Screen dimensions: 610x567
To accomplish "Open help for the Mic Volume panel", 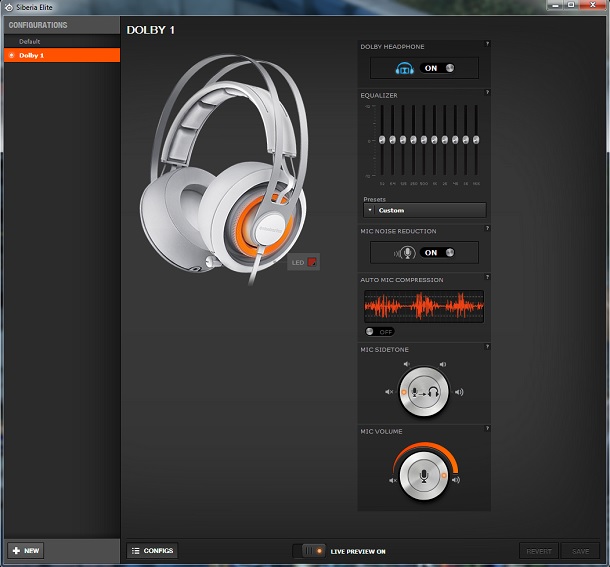I will tap(487, 428).
